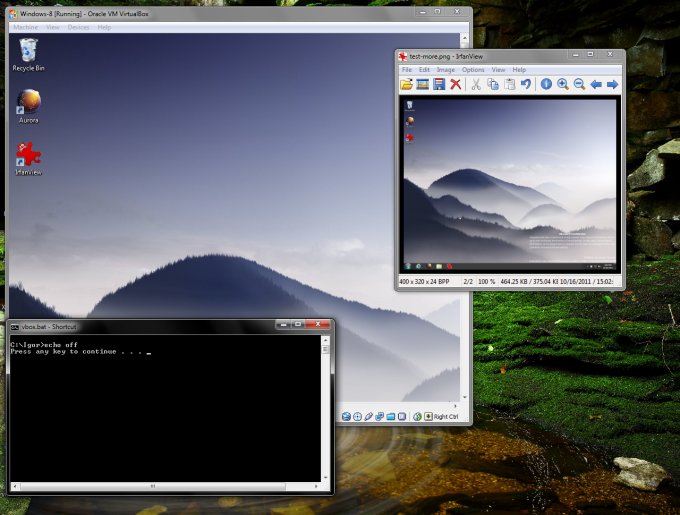Click '400 x 320 x 24 BPP' in IrfanView status bar
Viewport: 680px width, 515px height.
click(424, 282)
